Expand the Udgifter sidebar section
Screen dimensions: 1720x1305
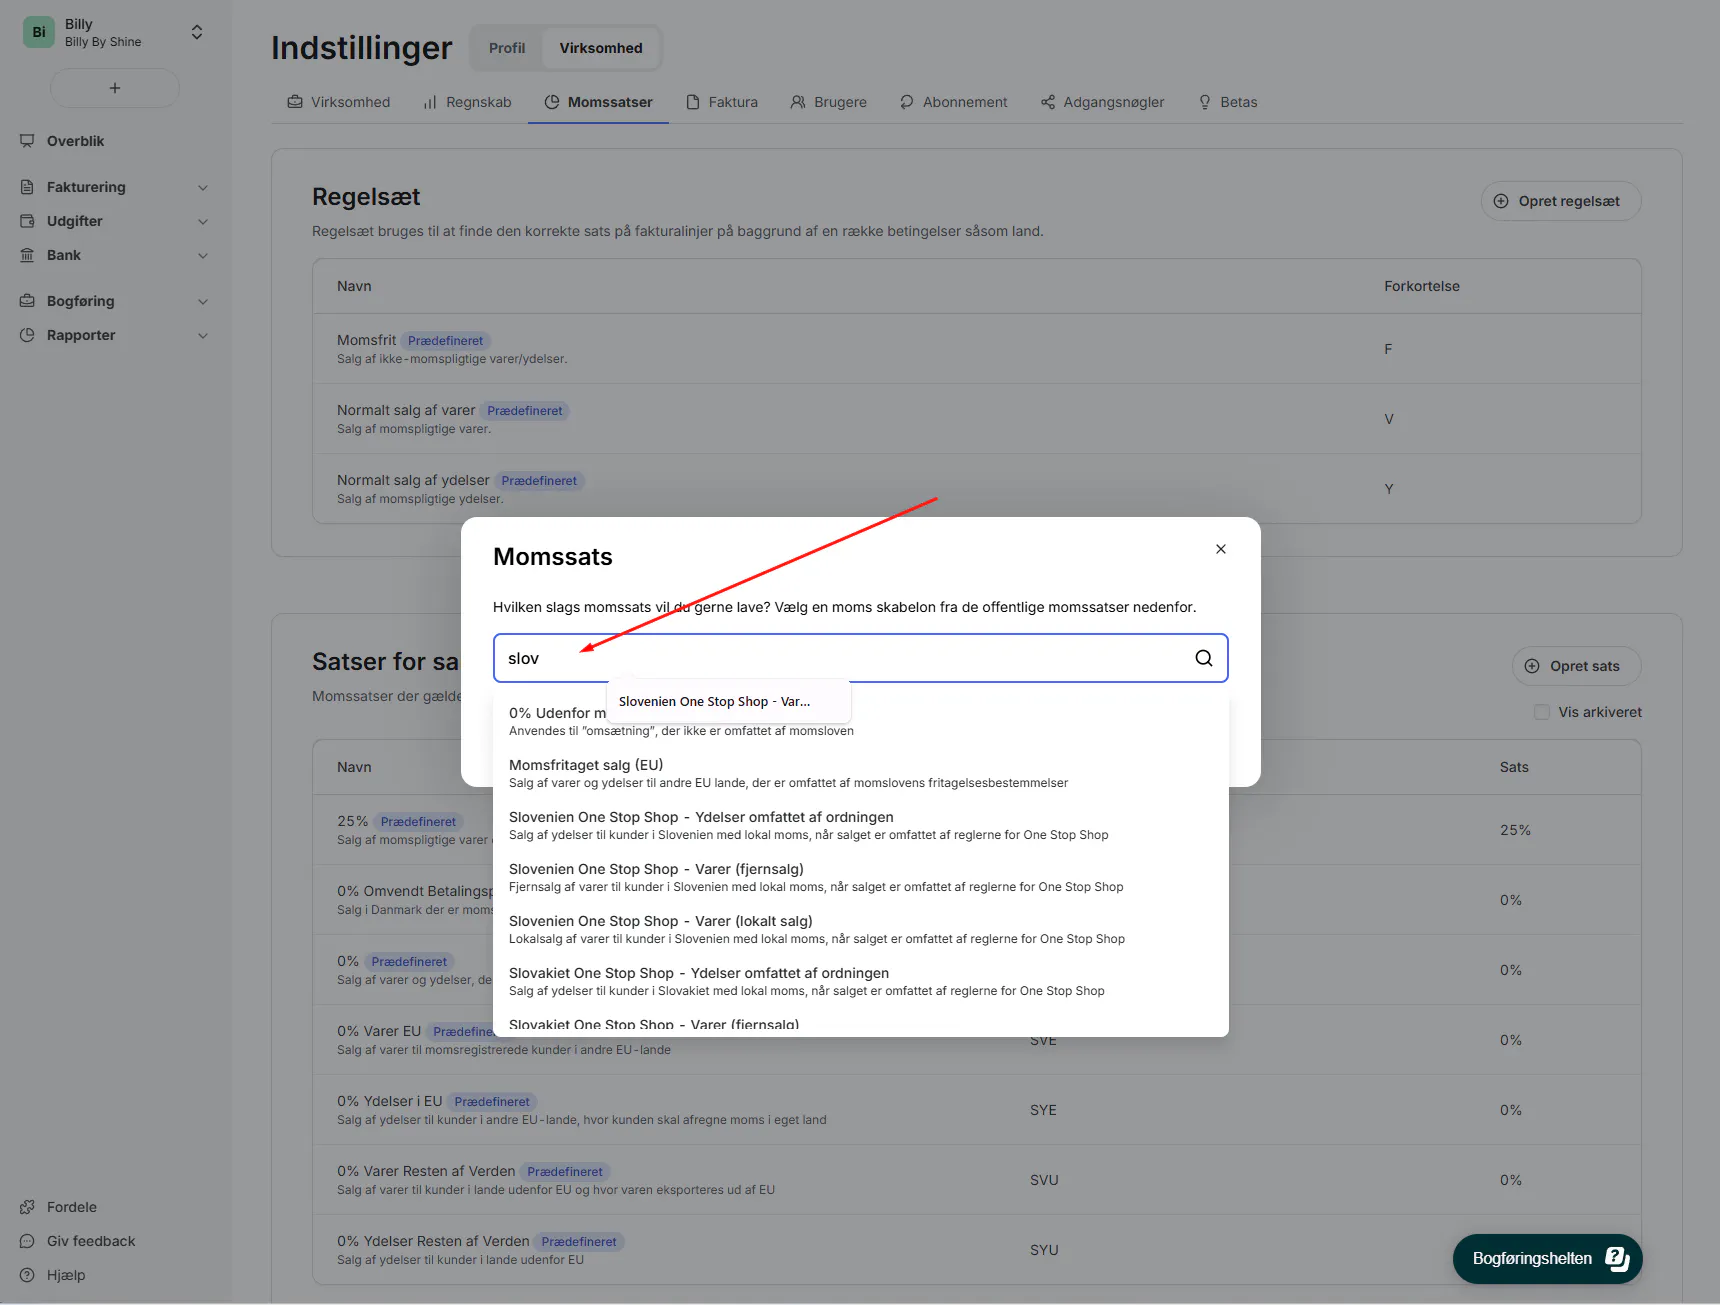point(203,221)
